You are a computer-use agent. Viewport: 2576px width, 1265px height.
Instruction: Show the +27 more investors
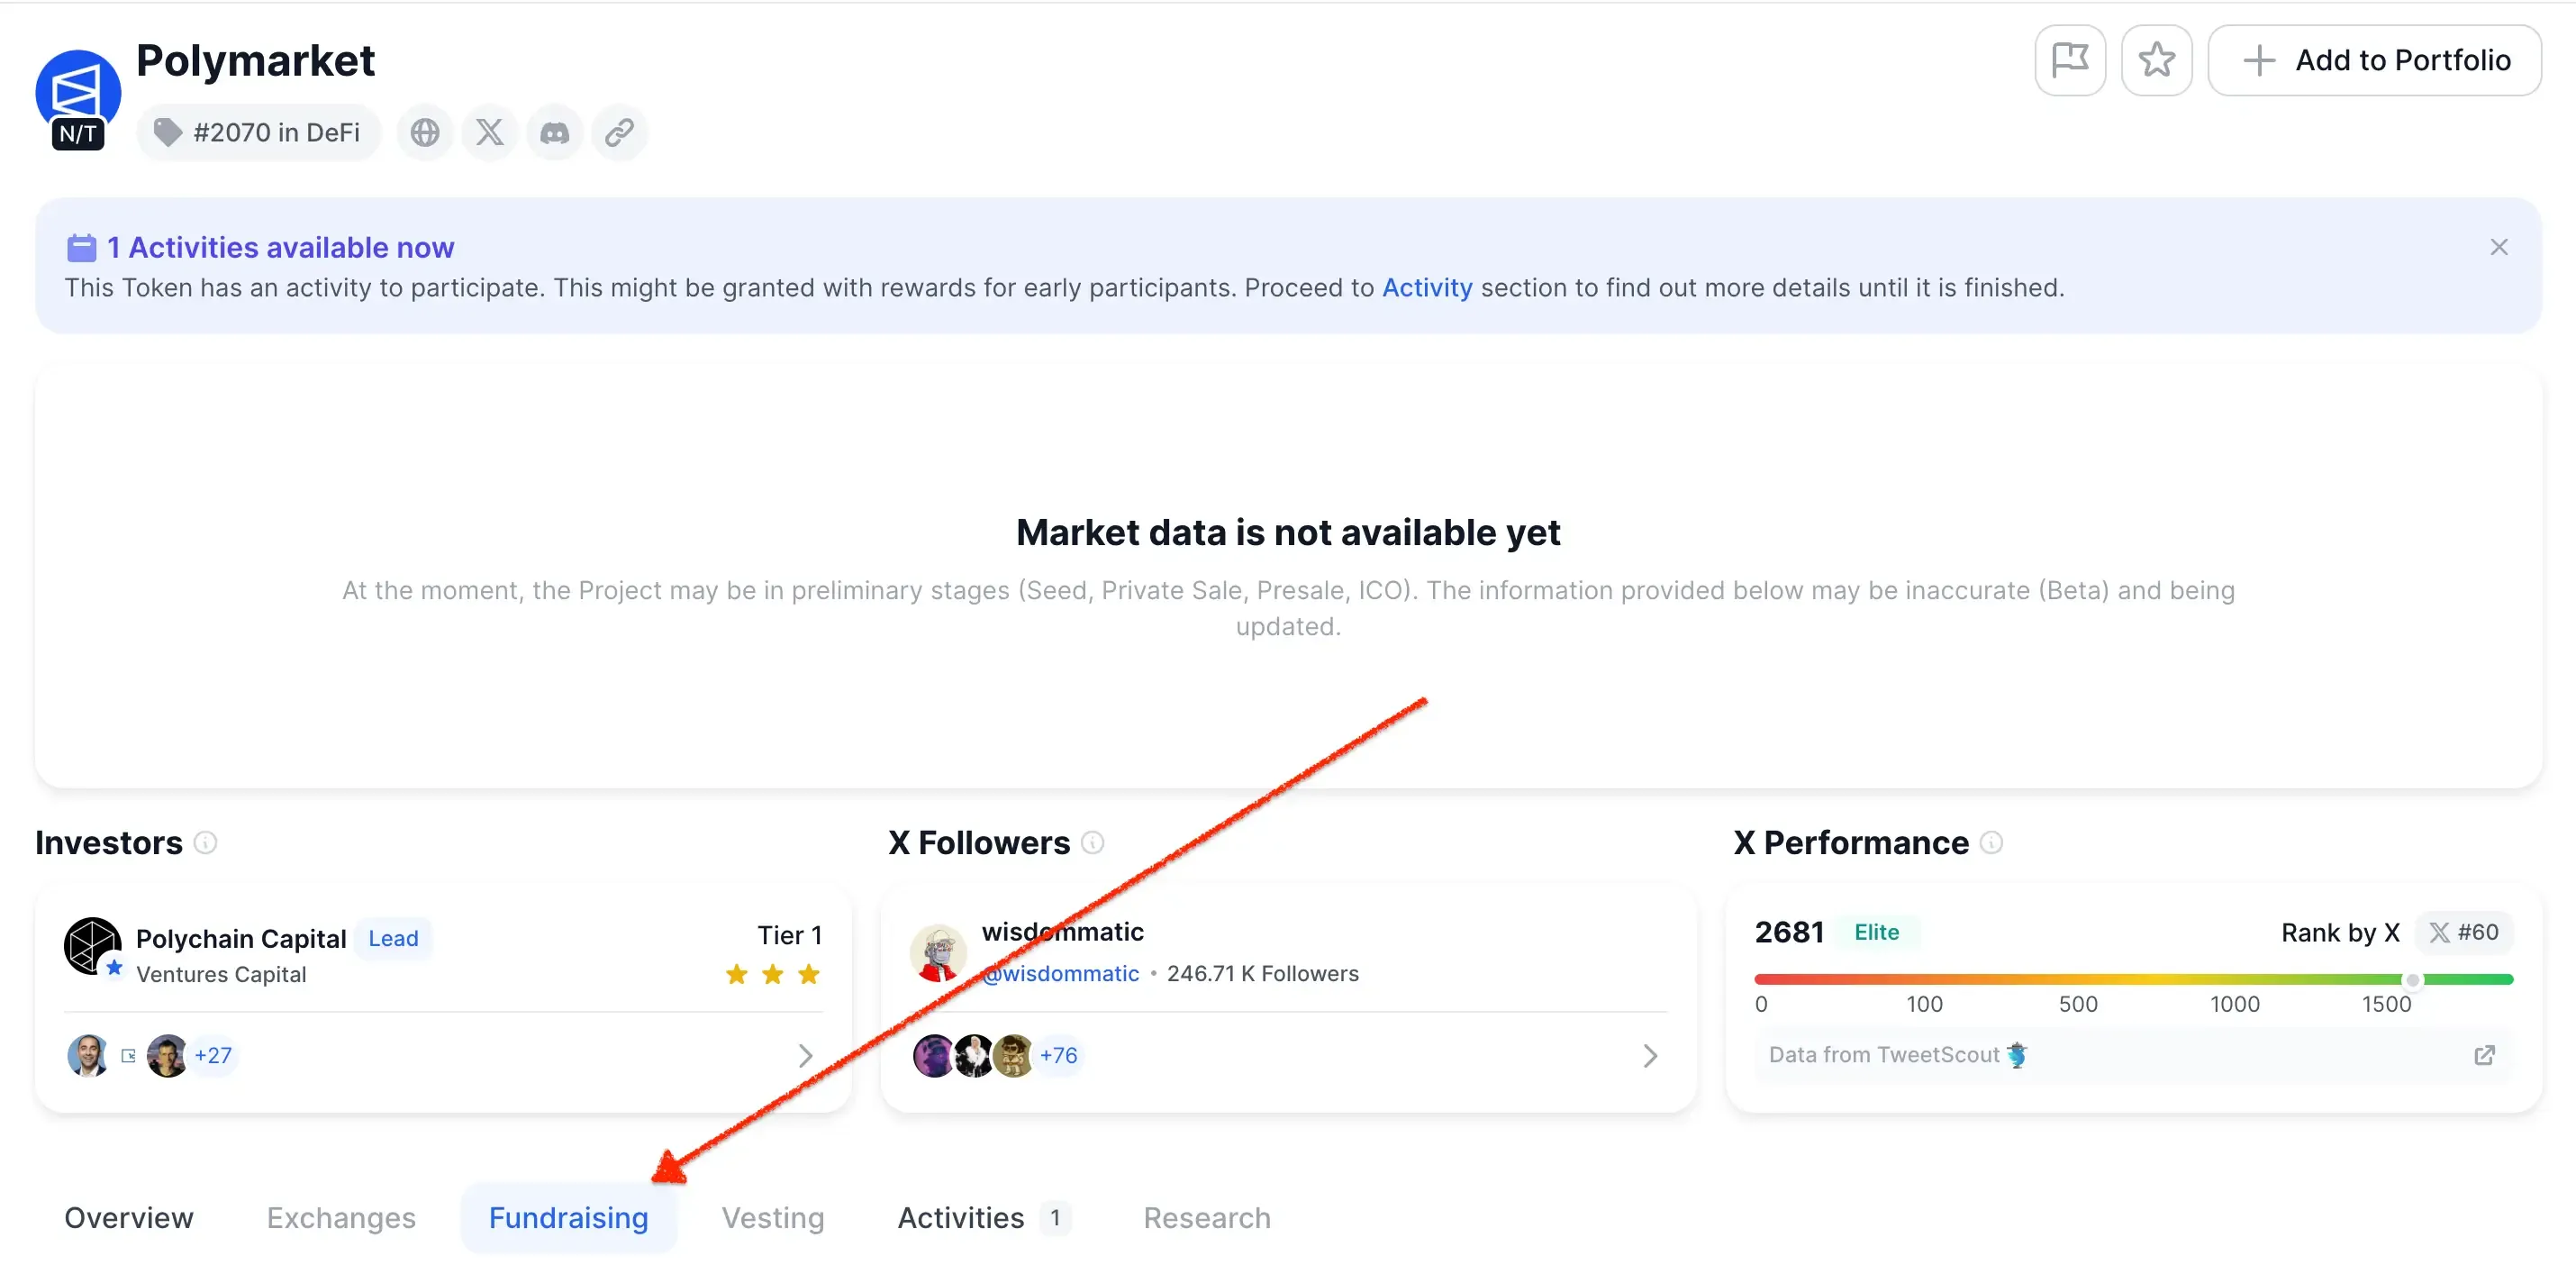tap(213, 1055)
